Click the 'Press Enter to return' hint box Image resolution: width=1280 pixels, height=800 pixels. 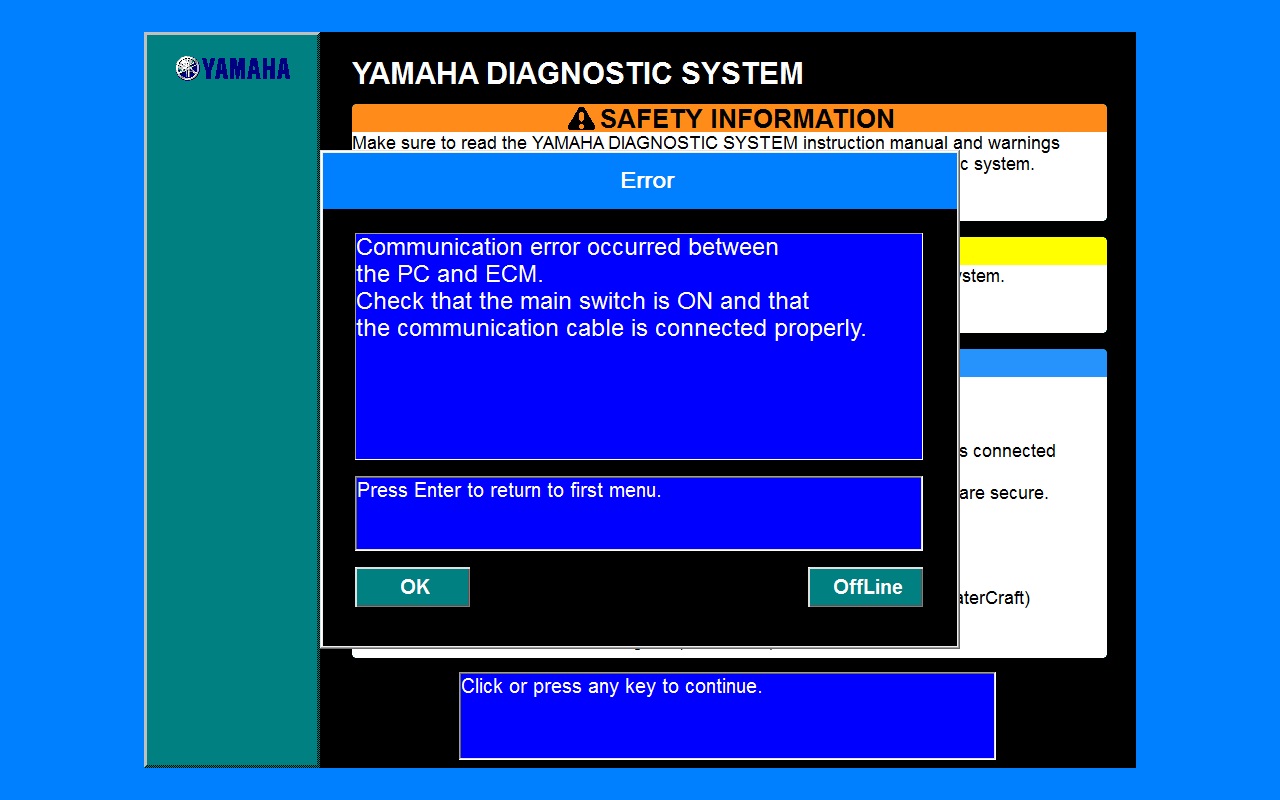click(638, 513)
